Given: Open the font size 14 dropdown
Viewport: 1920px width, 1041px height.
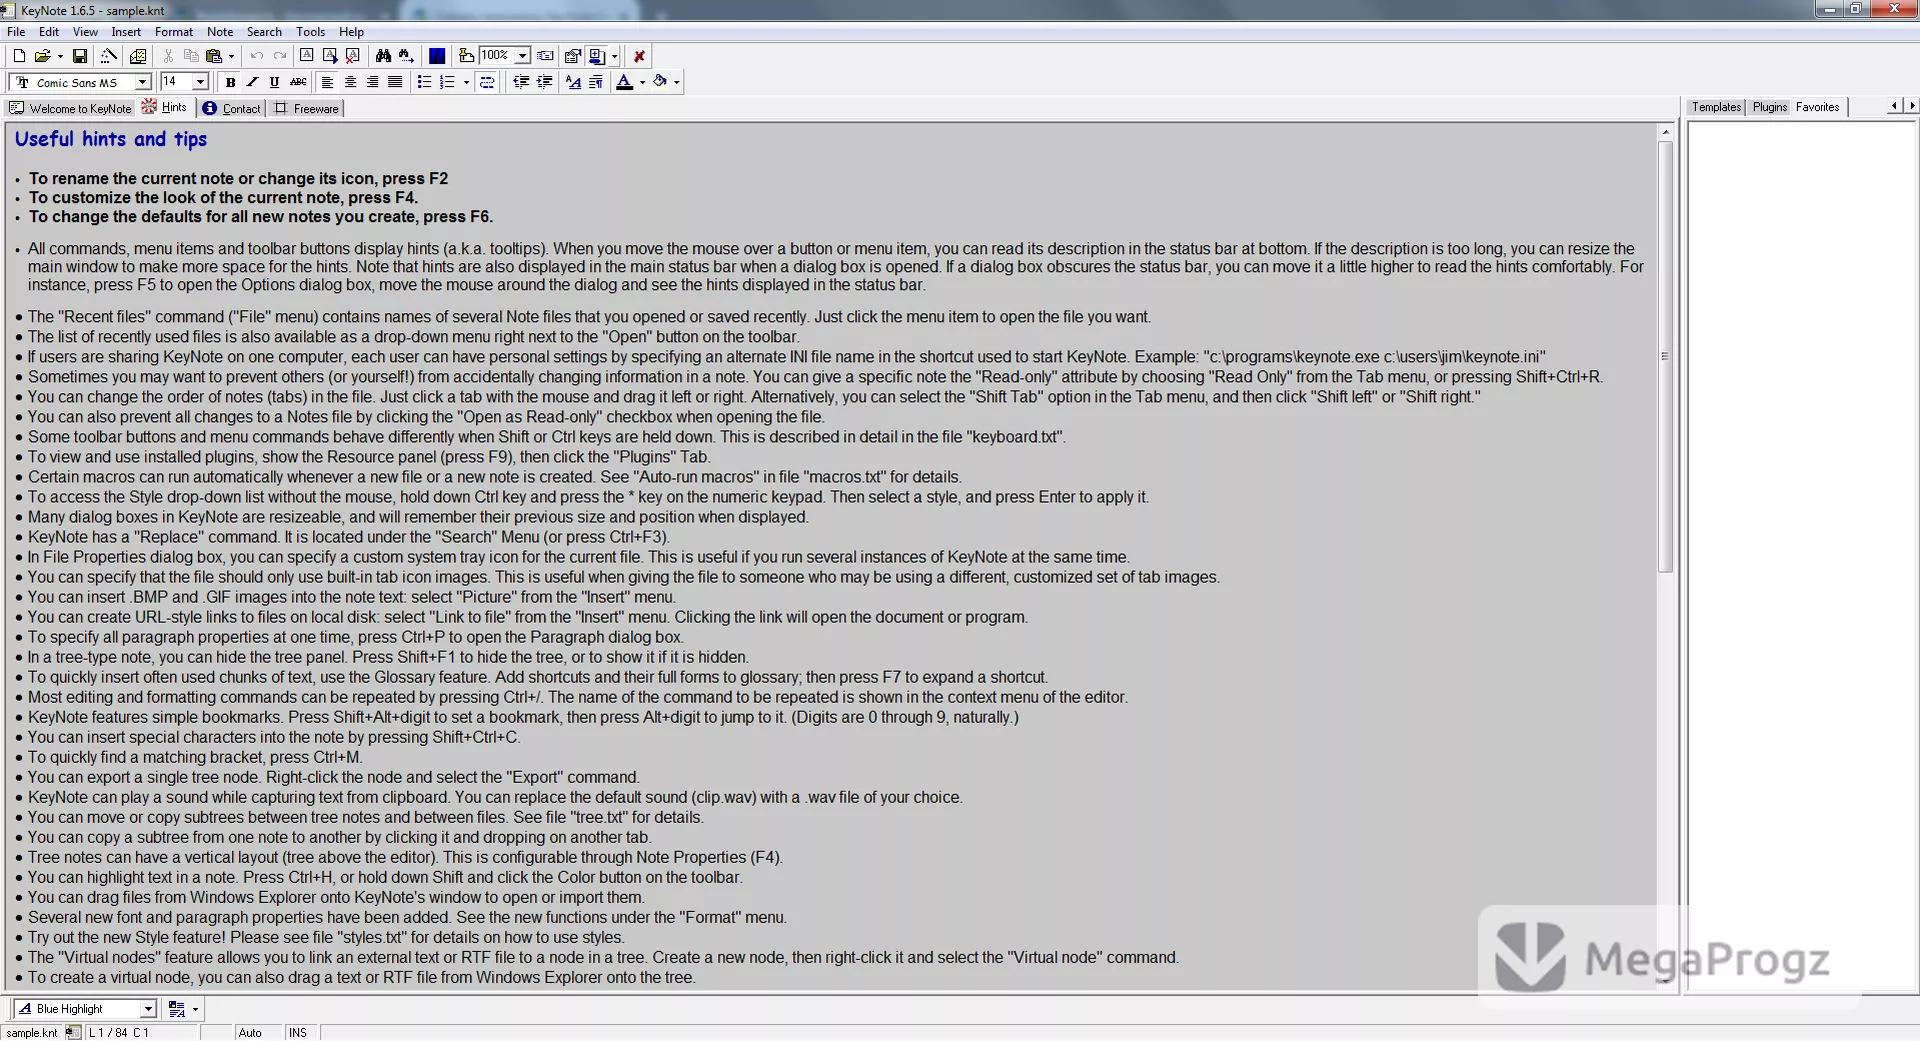Looking at the screenshot, I should tap(200, 82).
